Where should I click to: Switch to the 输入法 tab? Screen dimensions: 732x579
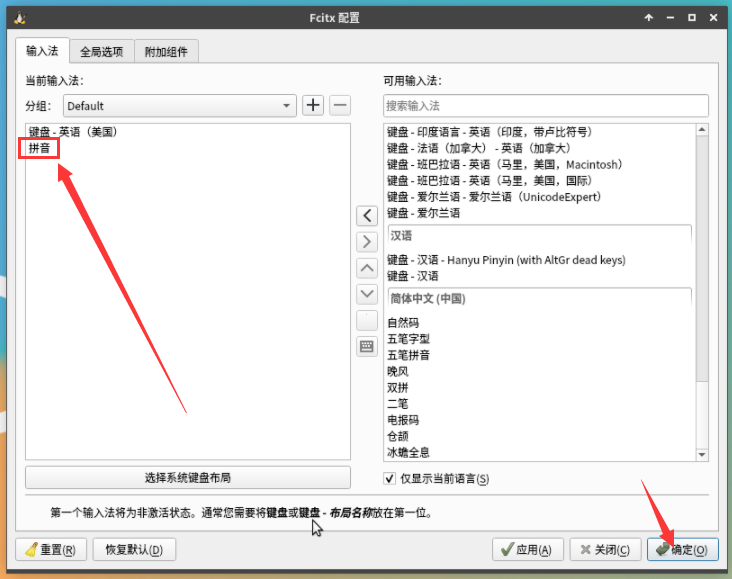click(42, 51)
